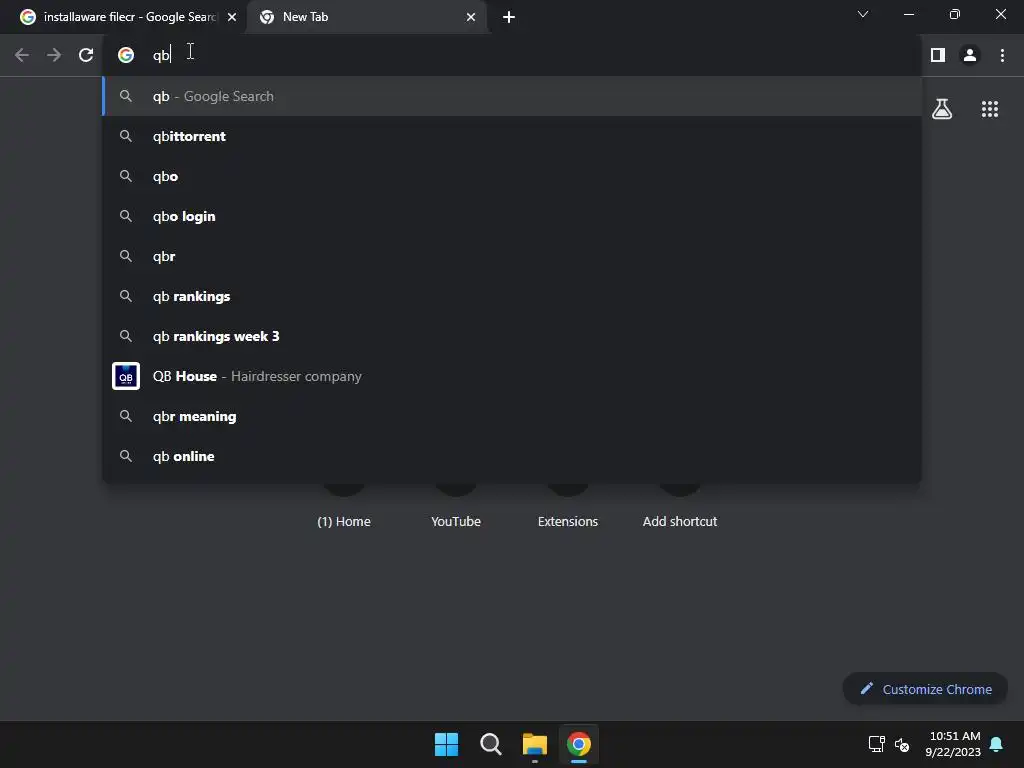Click the Chrome taskbar icon
1024x768 pixels.
[579, 744]
